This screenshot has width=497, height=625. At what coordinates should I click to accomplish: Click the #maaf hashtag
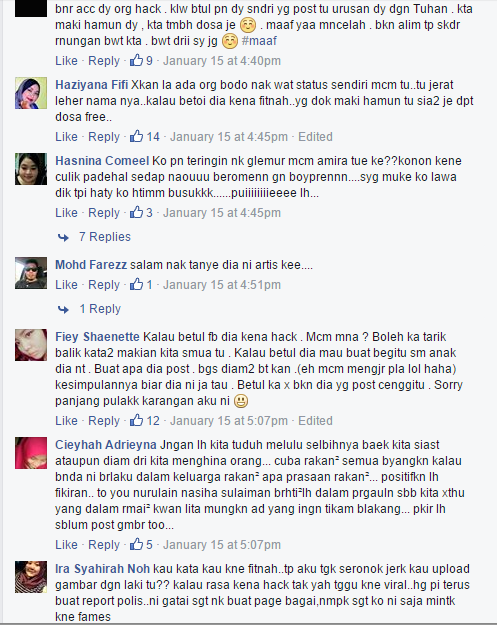pyautogui.click(x=259, y=41)
